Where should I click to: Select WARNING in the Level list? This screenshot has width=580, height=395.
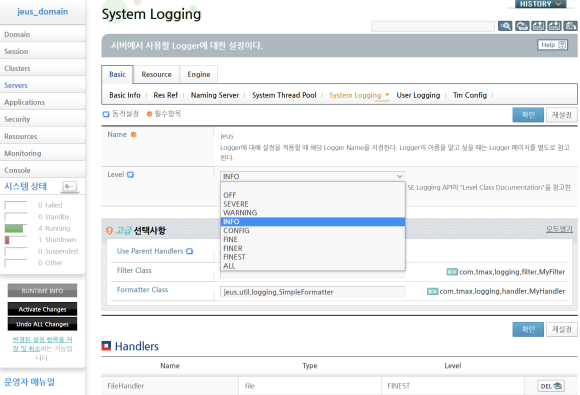click(x=313, y=213)
